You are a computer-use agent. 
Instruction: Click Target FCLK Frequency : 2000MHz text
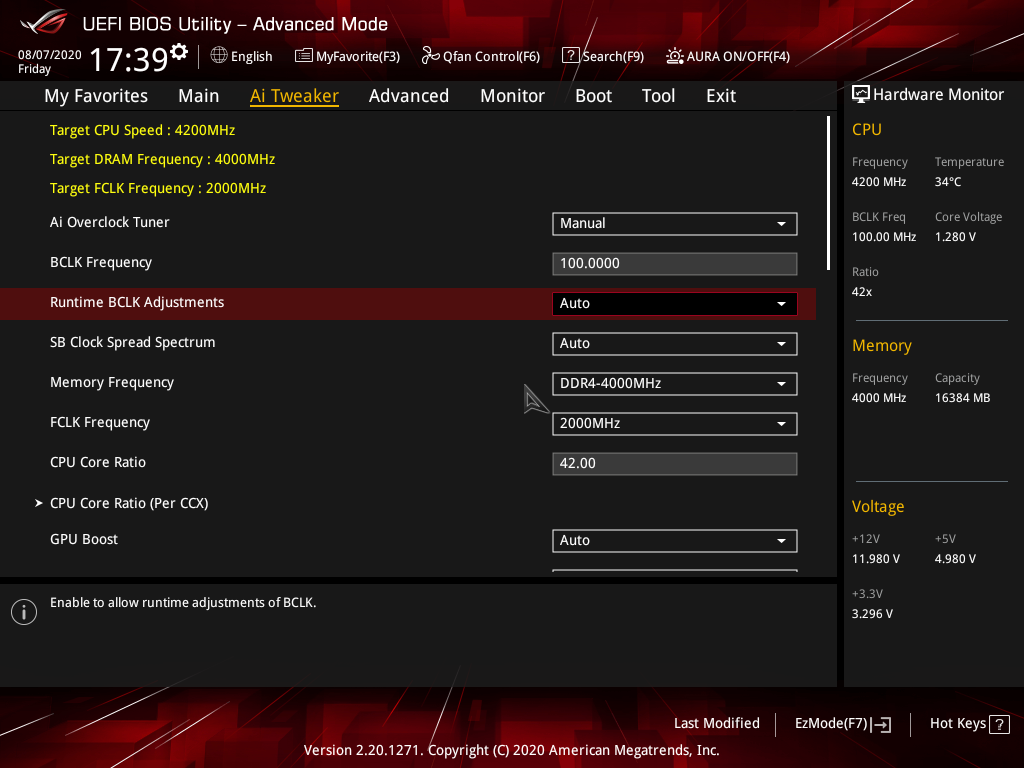pos(158,188)
